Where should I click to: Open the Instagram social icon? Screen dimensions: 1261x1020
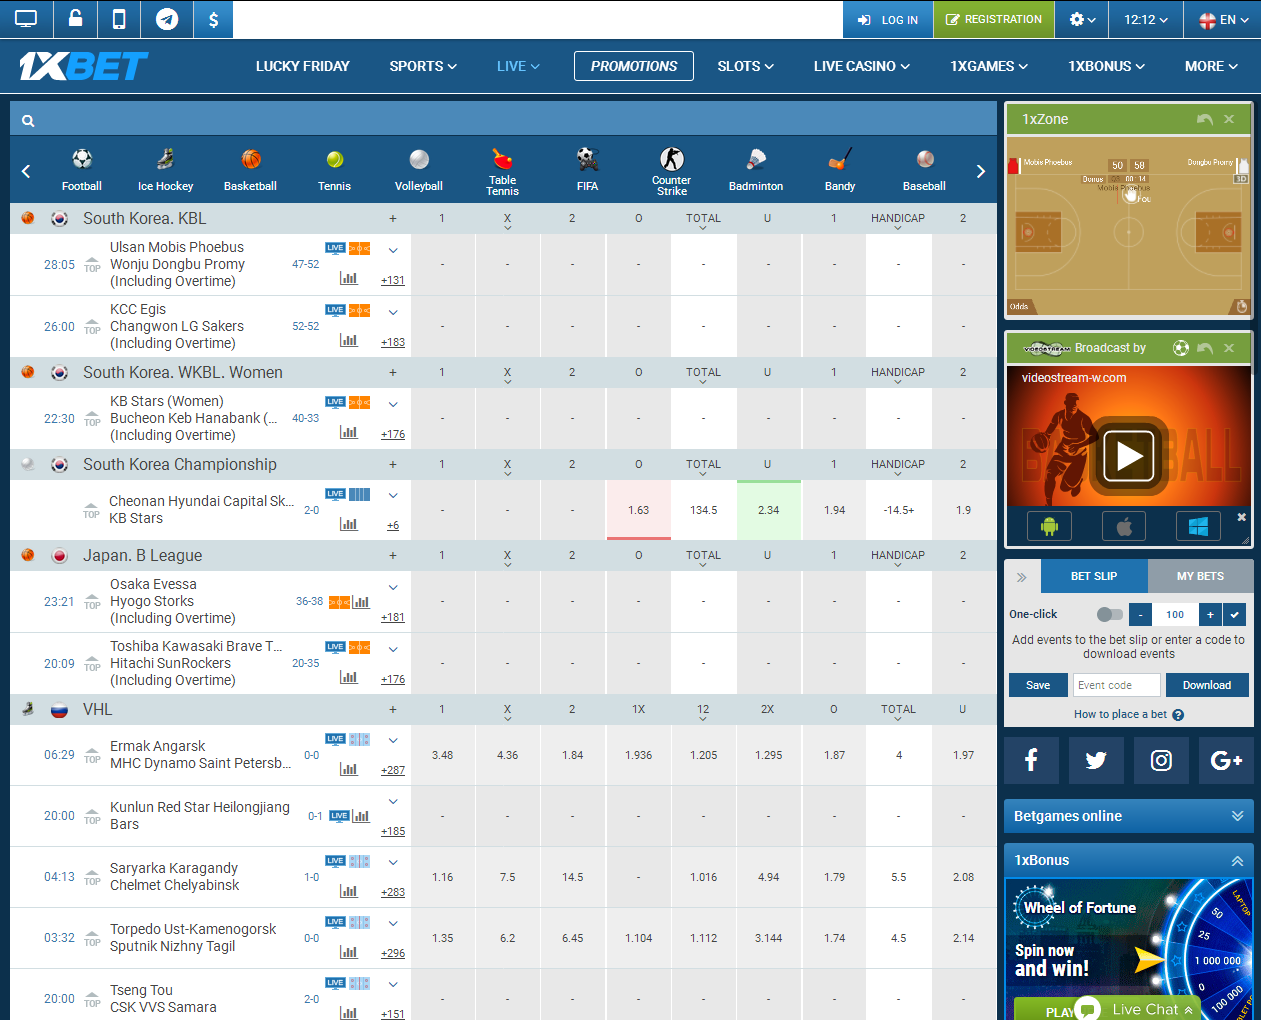1161,761
